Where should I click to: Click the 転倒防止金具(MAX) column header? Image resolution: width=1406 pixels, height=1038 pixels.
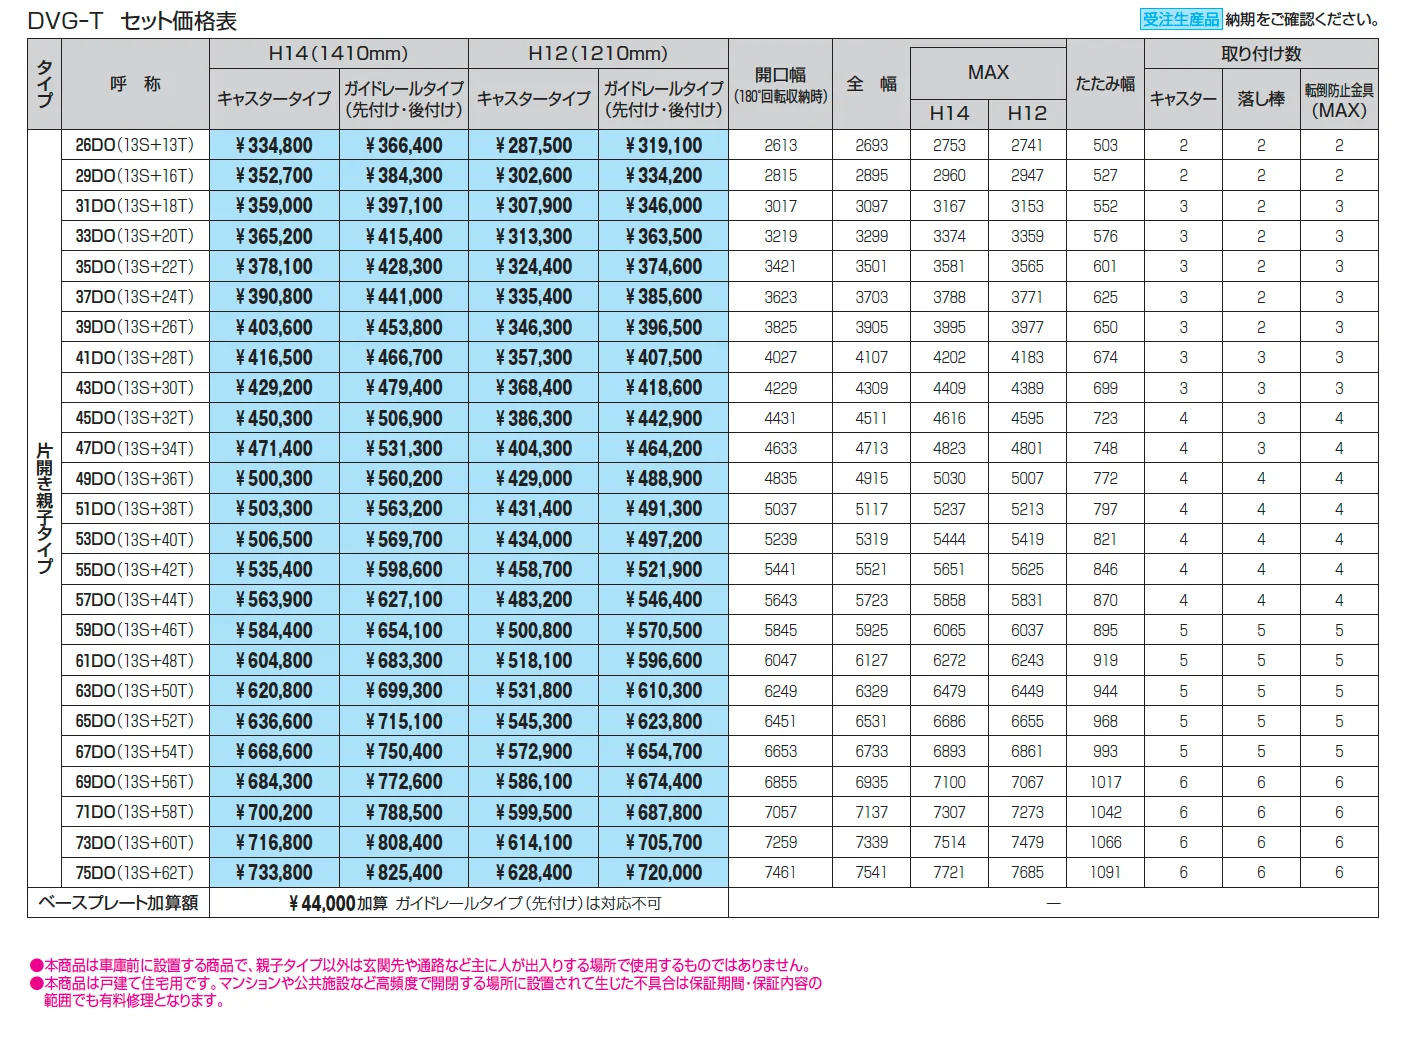click(x=1339, y=99)
